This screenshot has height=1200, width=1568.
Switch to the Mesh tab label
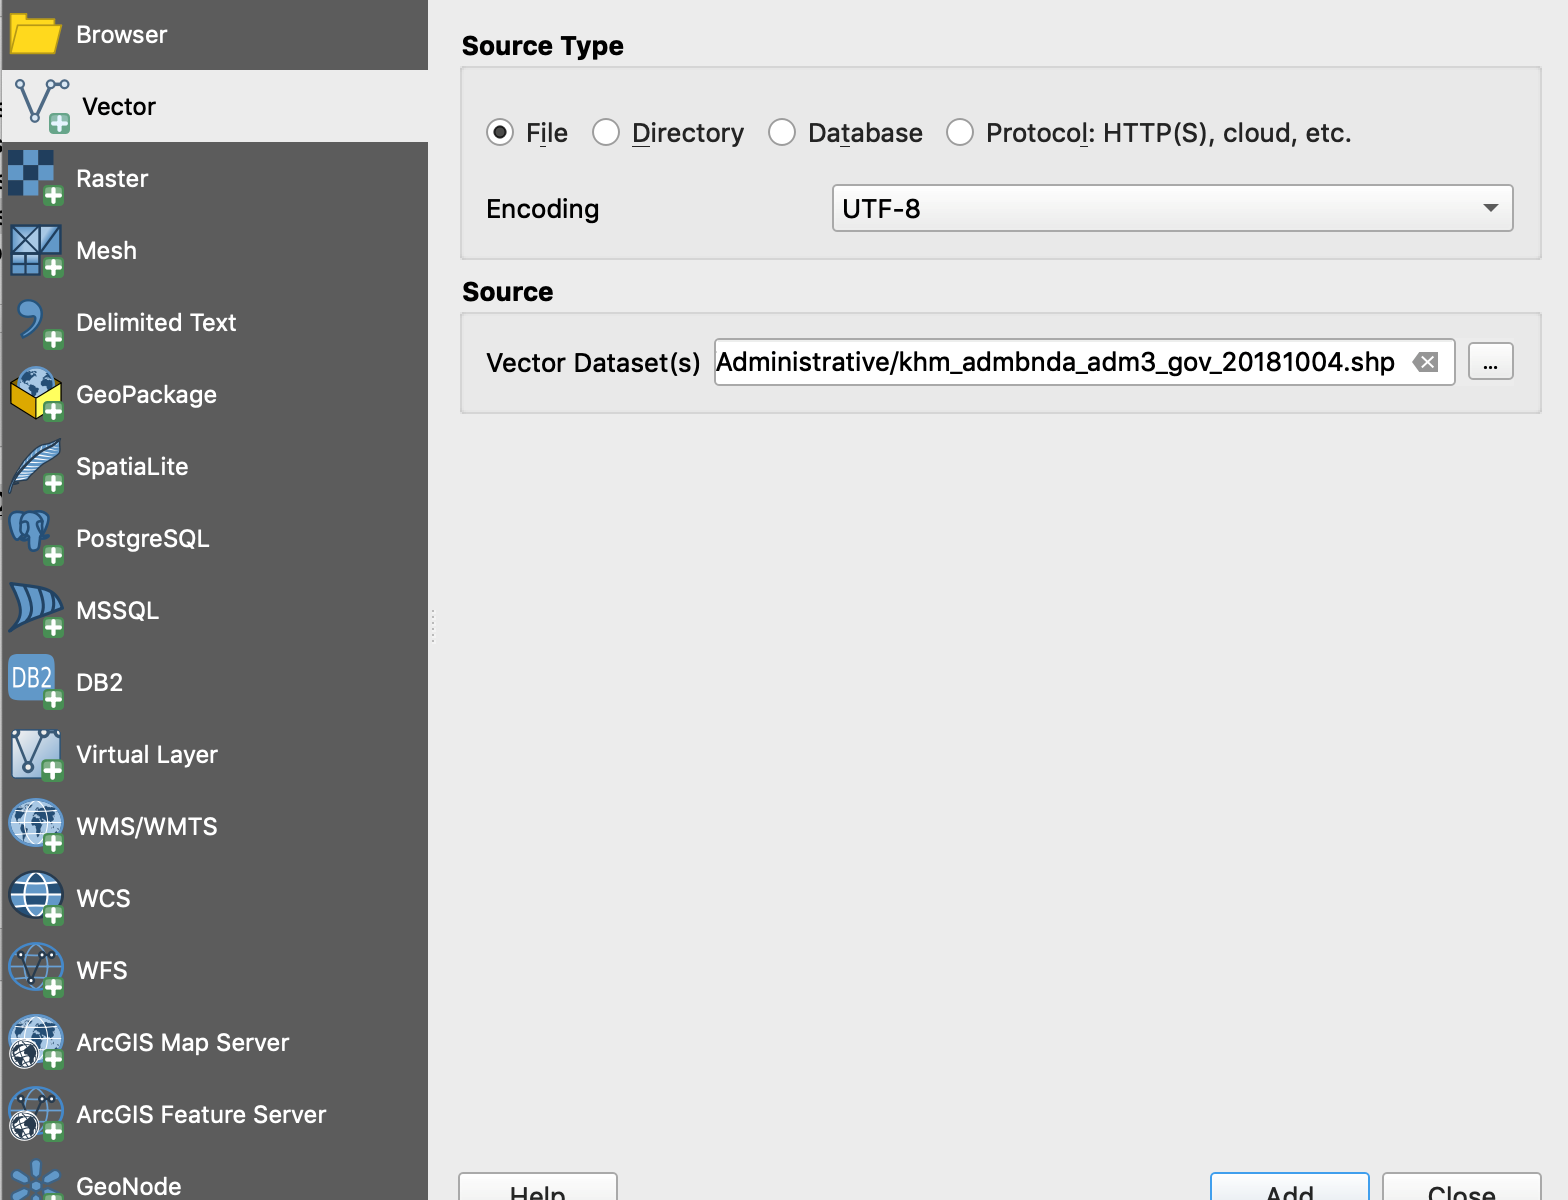(106, 250)
